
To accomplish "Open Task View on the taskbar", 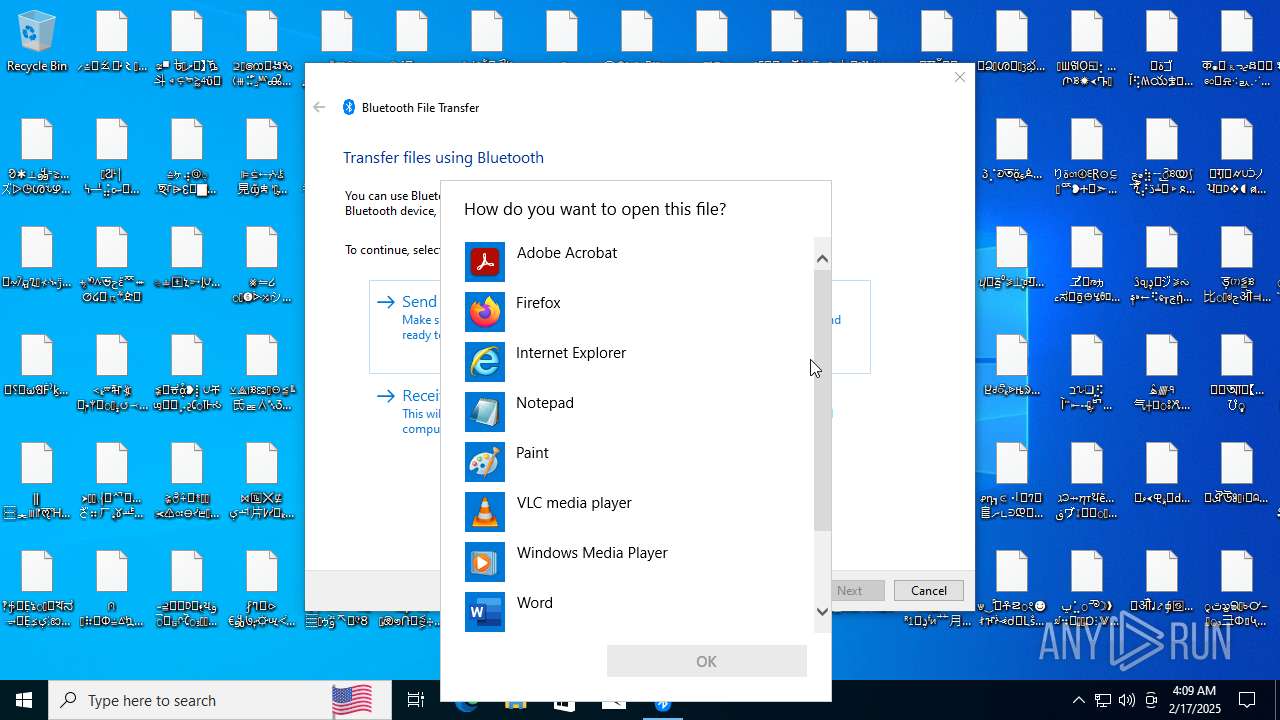I will (416, 700).
